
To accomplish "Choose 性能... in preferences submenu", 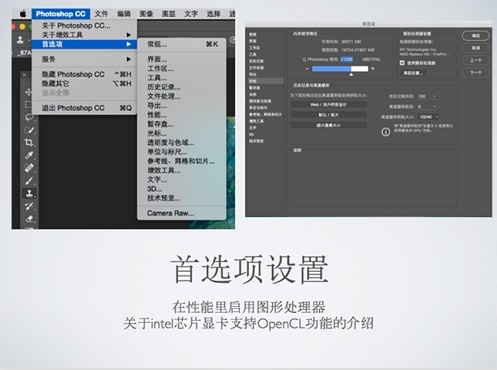I will [x=182, y=115].
